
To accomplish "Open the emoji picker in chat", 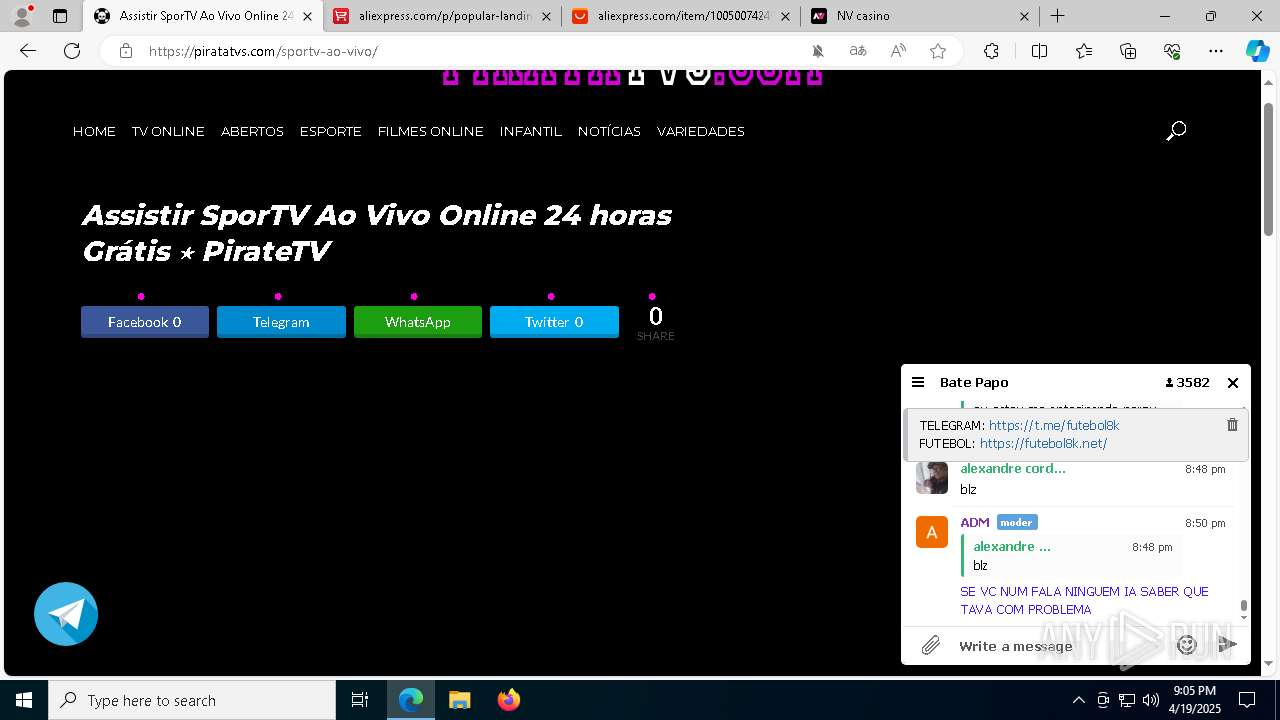I will point(1187,645).
